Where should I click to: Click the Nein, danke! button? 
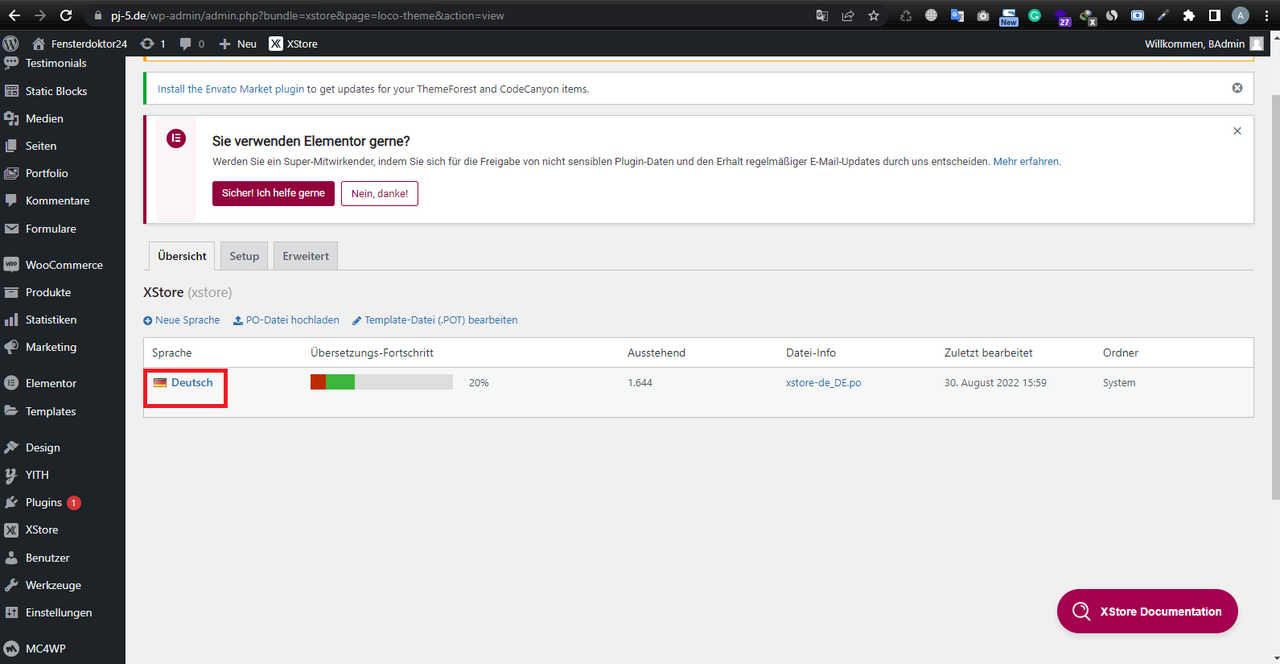click(379, 193)
